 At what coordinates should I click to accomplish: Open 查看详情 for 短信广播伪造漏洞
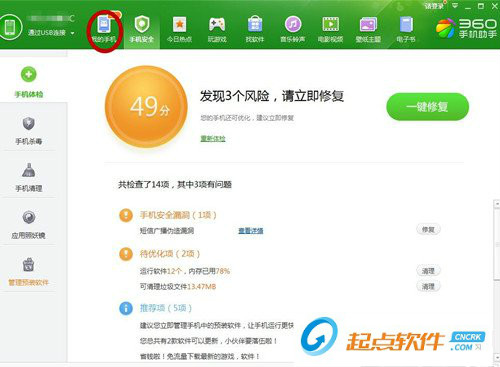[x=251, y=230]
